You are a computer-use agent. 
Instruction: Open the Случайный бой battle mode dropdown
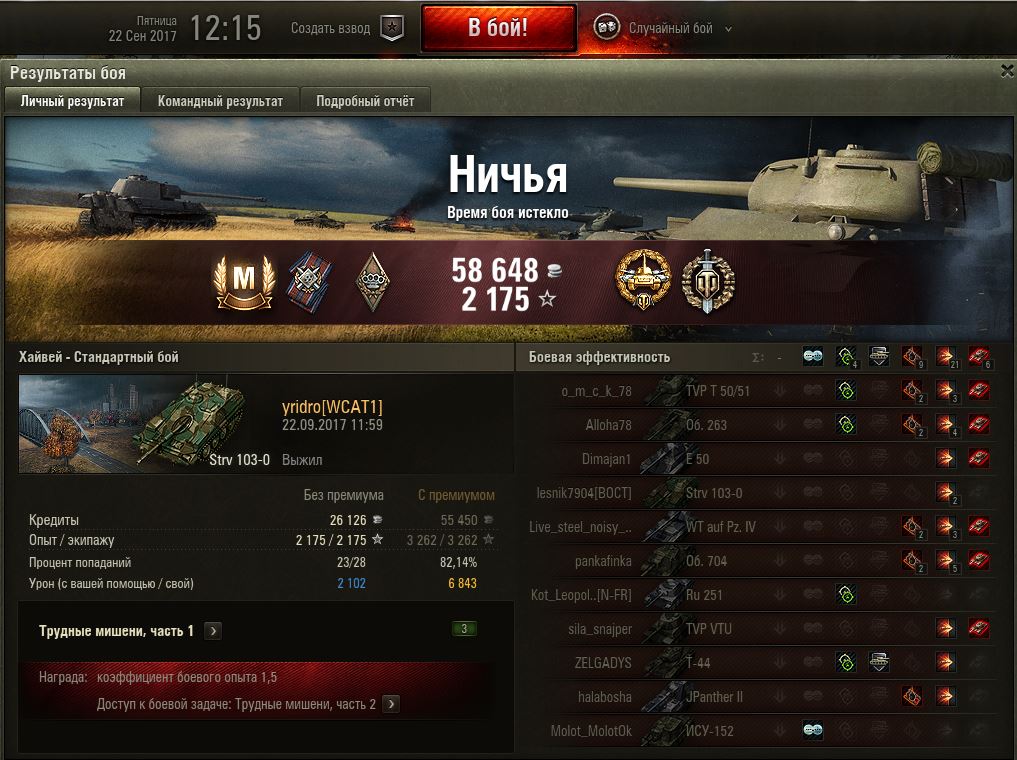pyautogui.click(x=663, y=28)
